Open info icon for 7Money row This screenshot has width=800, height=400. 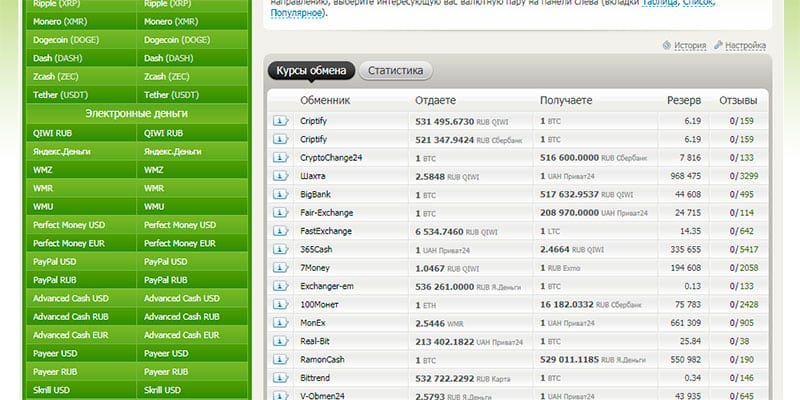point(280,268)
